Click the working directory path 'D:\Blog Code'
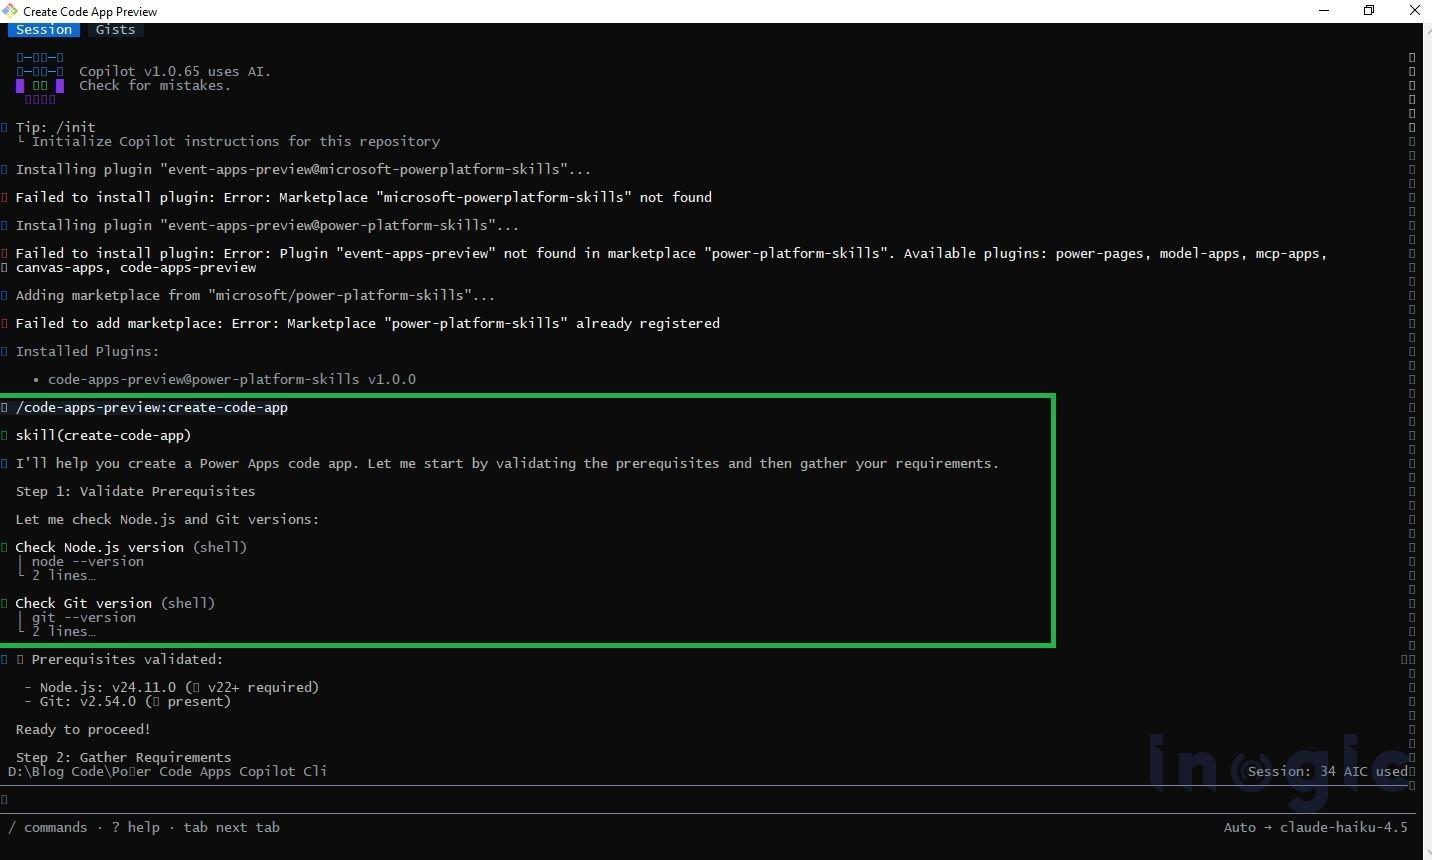The image size is (1432, 860). coord(167,771)
